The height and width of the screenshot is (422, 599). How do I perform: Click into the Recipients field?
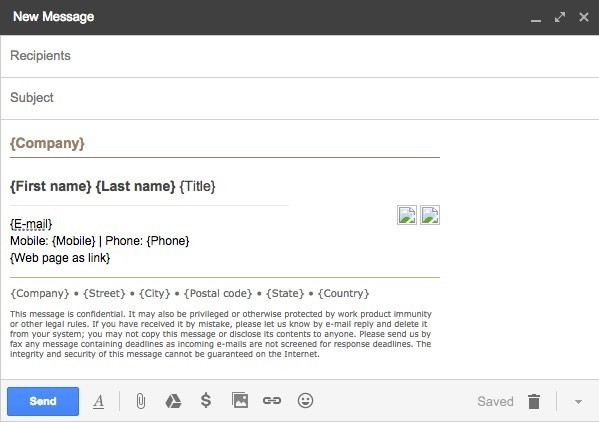point(300,56)
